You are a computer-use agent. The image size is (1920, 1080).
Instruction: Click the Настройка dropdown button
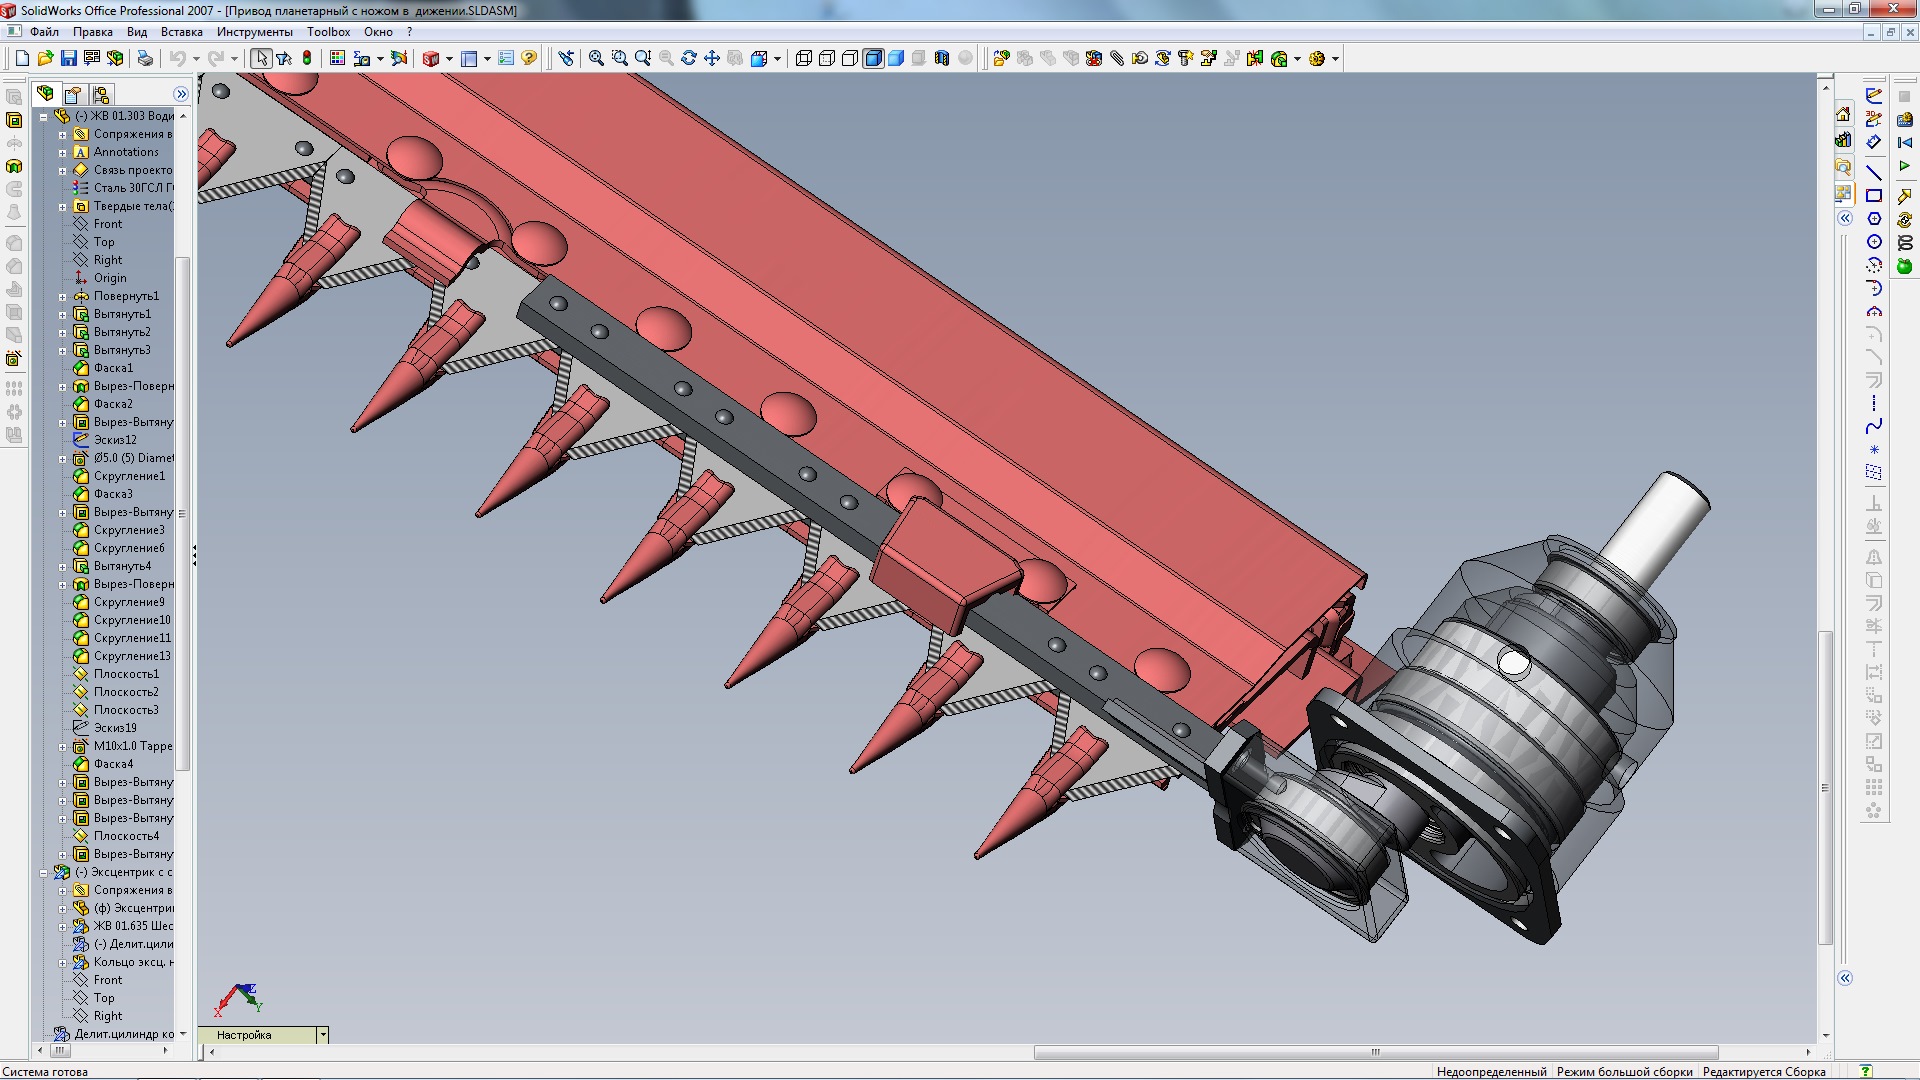tap(320, 1034)
